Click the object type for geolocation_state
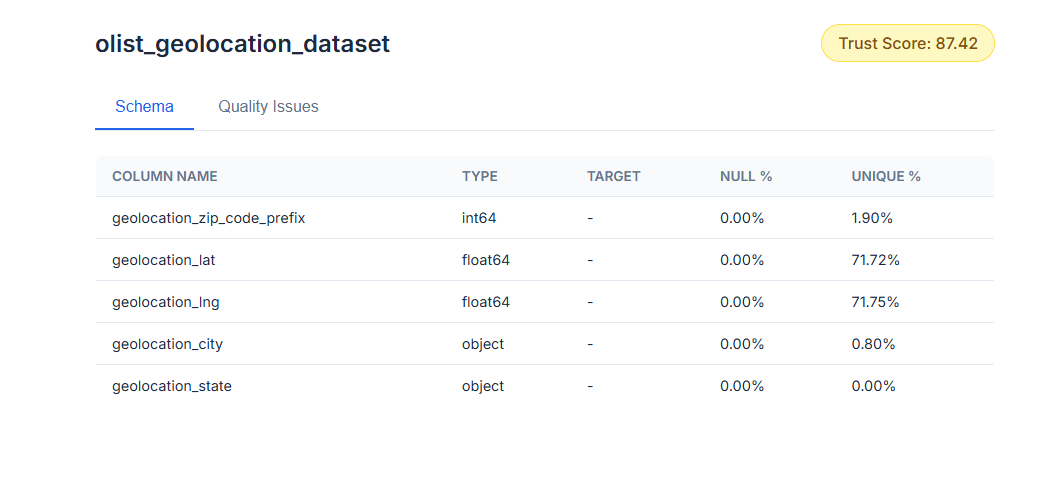This screenshot has height=477, width=1042. [482, 386]
